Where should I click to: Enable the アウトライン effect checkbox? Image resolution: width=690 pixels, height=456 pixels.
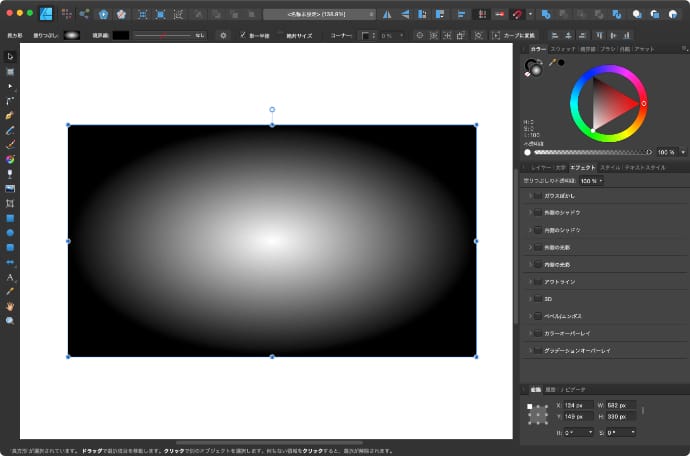(538, 282)
